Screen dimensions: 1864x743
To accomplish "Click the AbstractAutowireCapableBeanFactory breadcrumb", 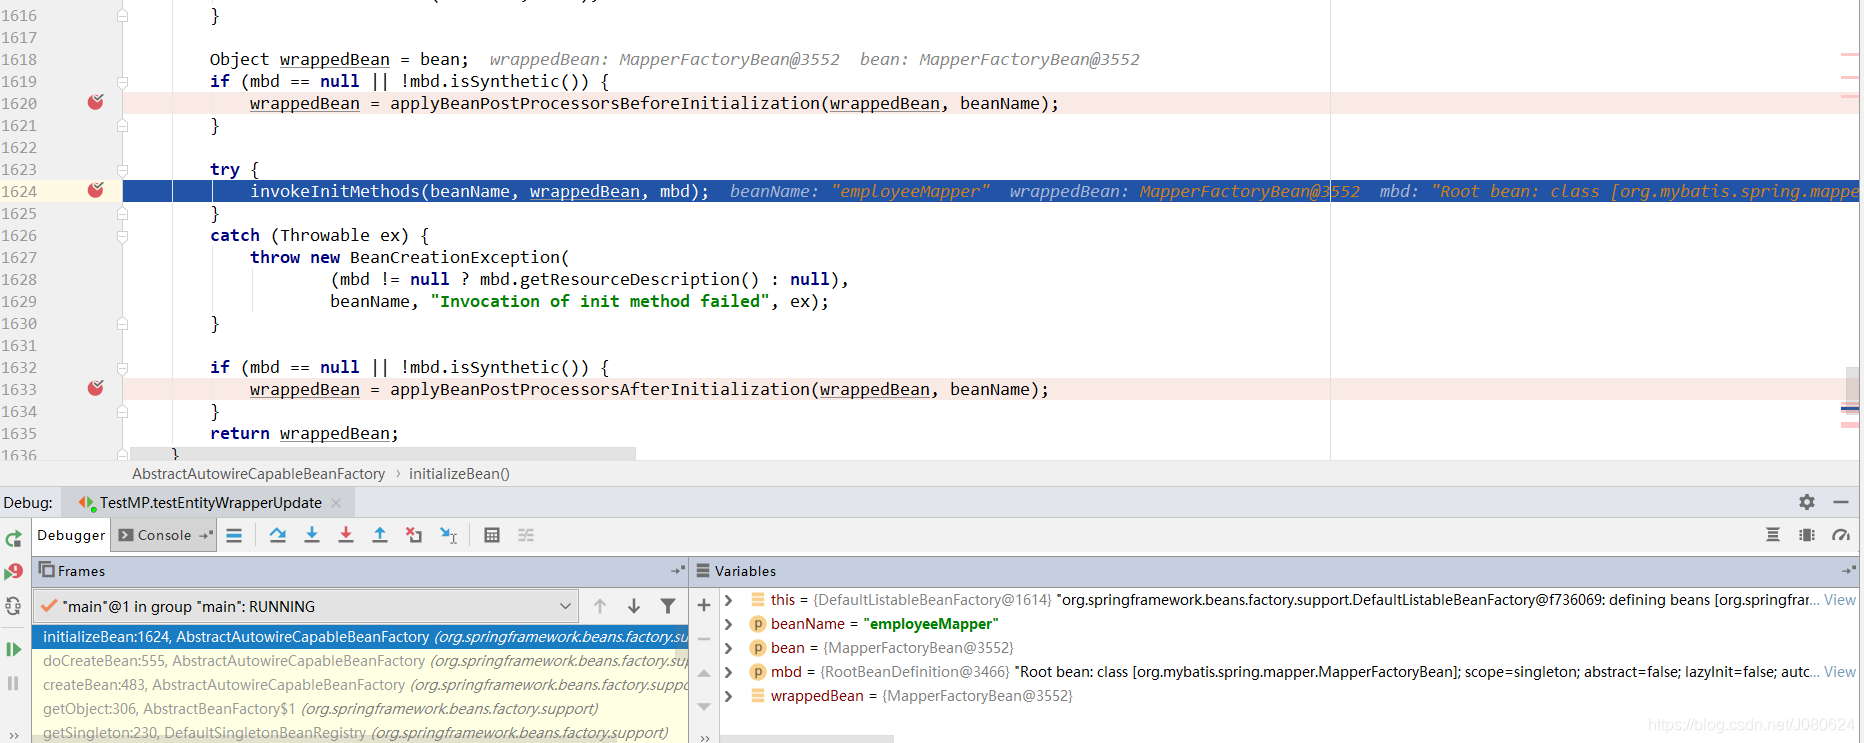I will click(x=258, y=474).
